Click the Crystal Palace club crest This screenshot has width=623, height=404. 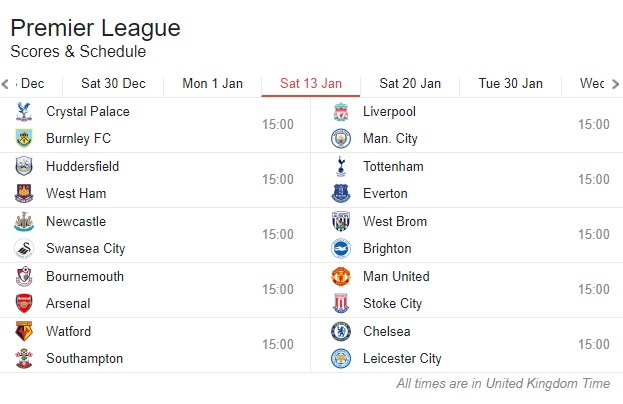23,111
